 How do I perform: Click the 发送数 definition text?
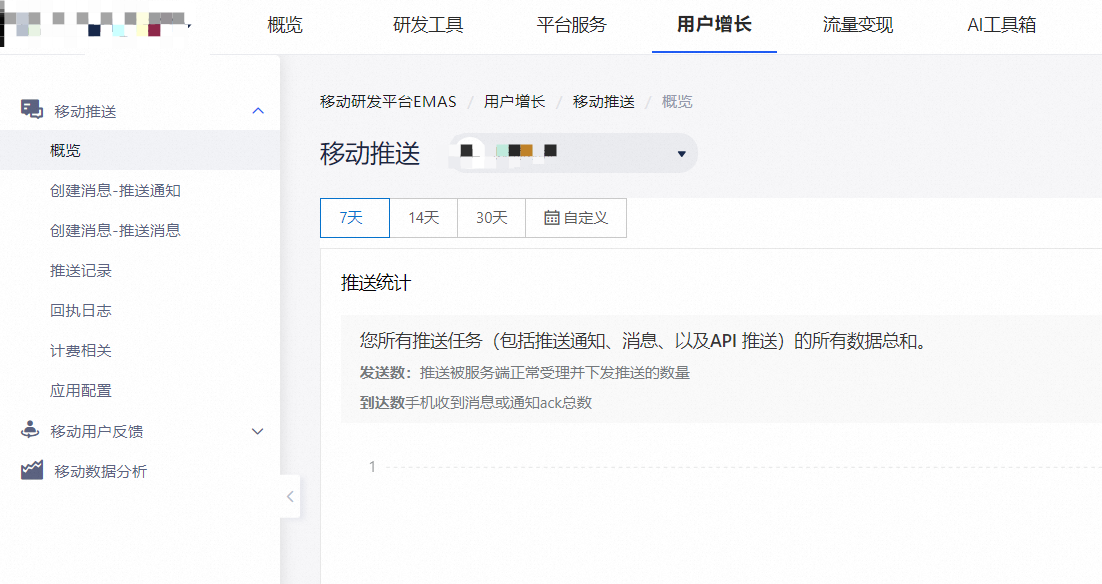coord(524,372)
